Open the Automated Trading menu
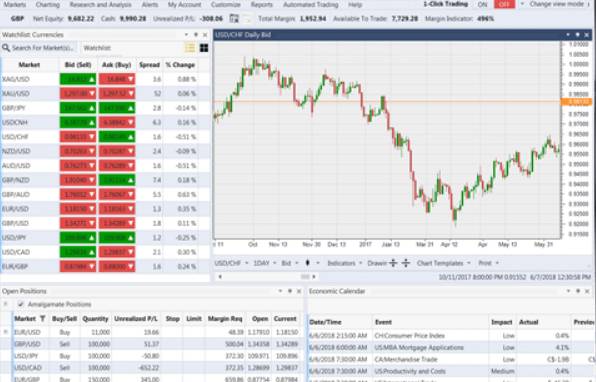The image size is (596, 382). pos(311,5)
